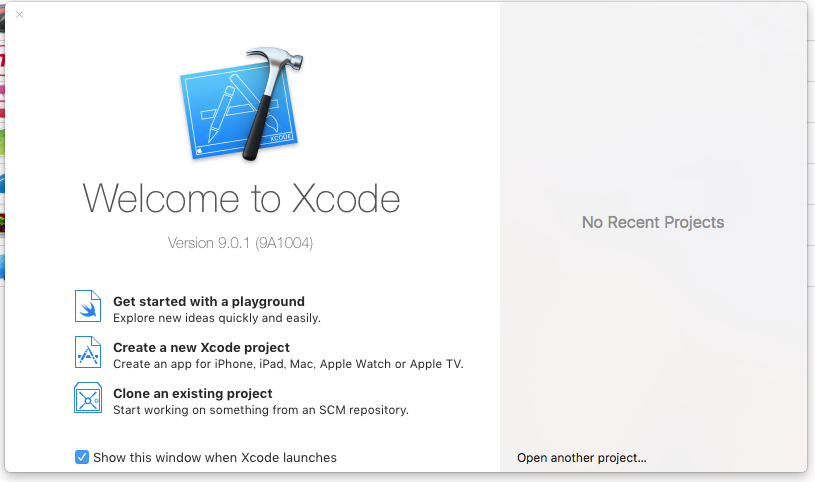Click the clone repository SCM icon

tap(88, 398)
